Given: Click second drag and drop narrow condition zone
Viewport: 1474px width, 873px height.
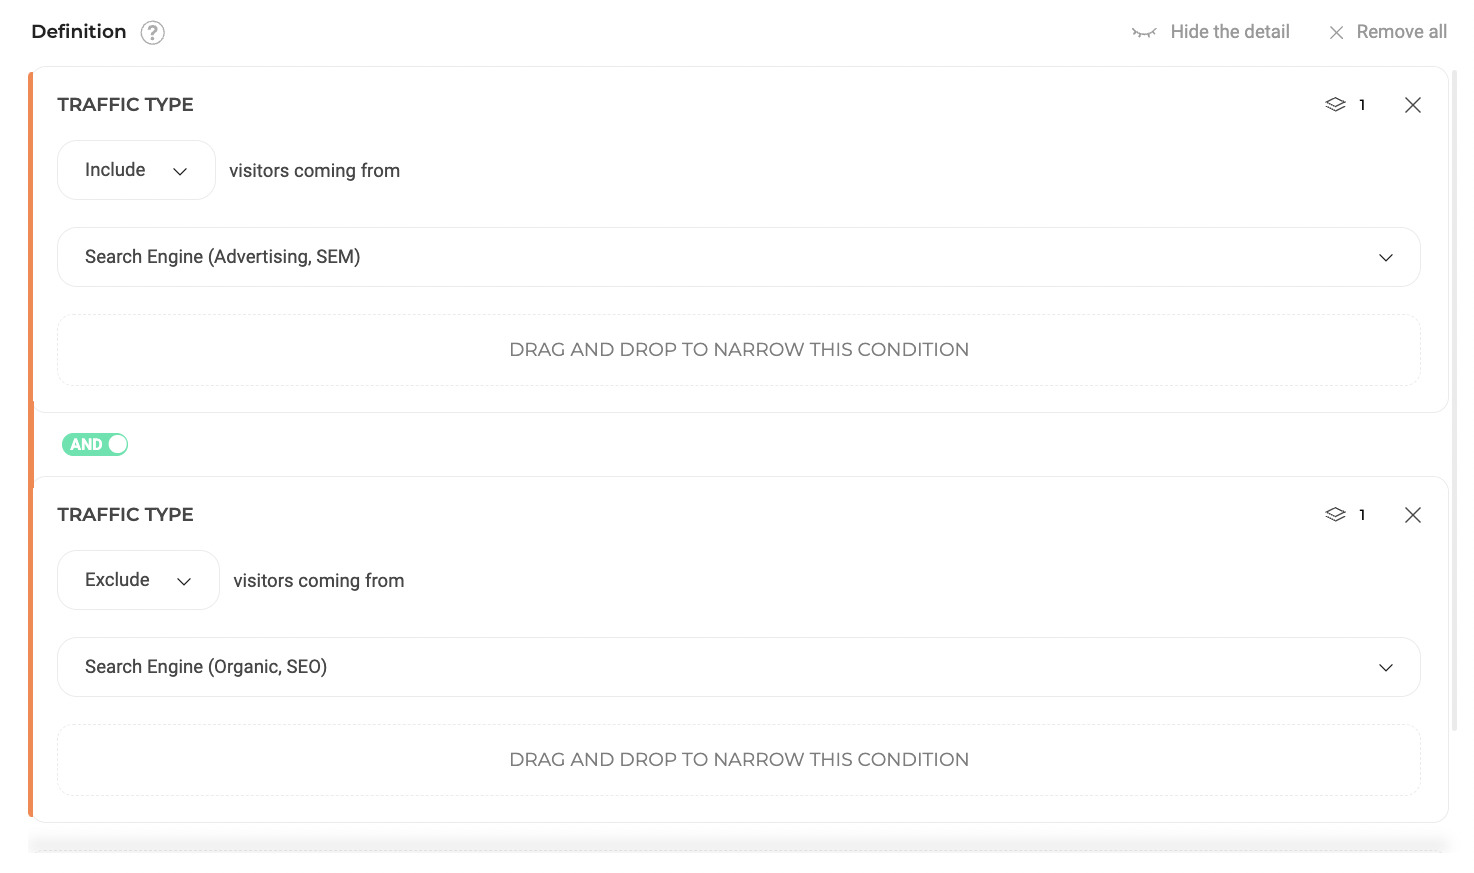Looking at the screenshot, I should pos(738,760).
